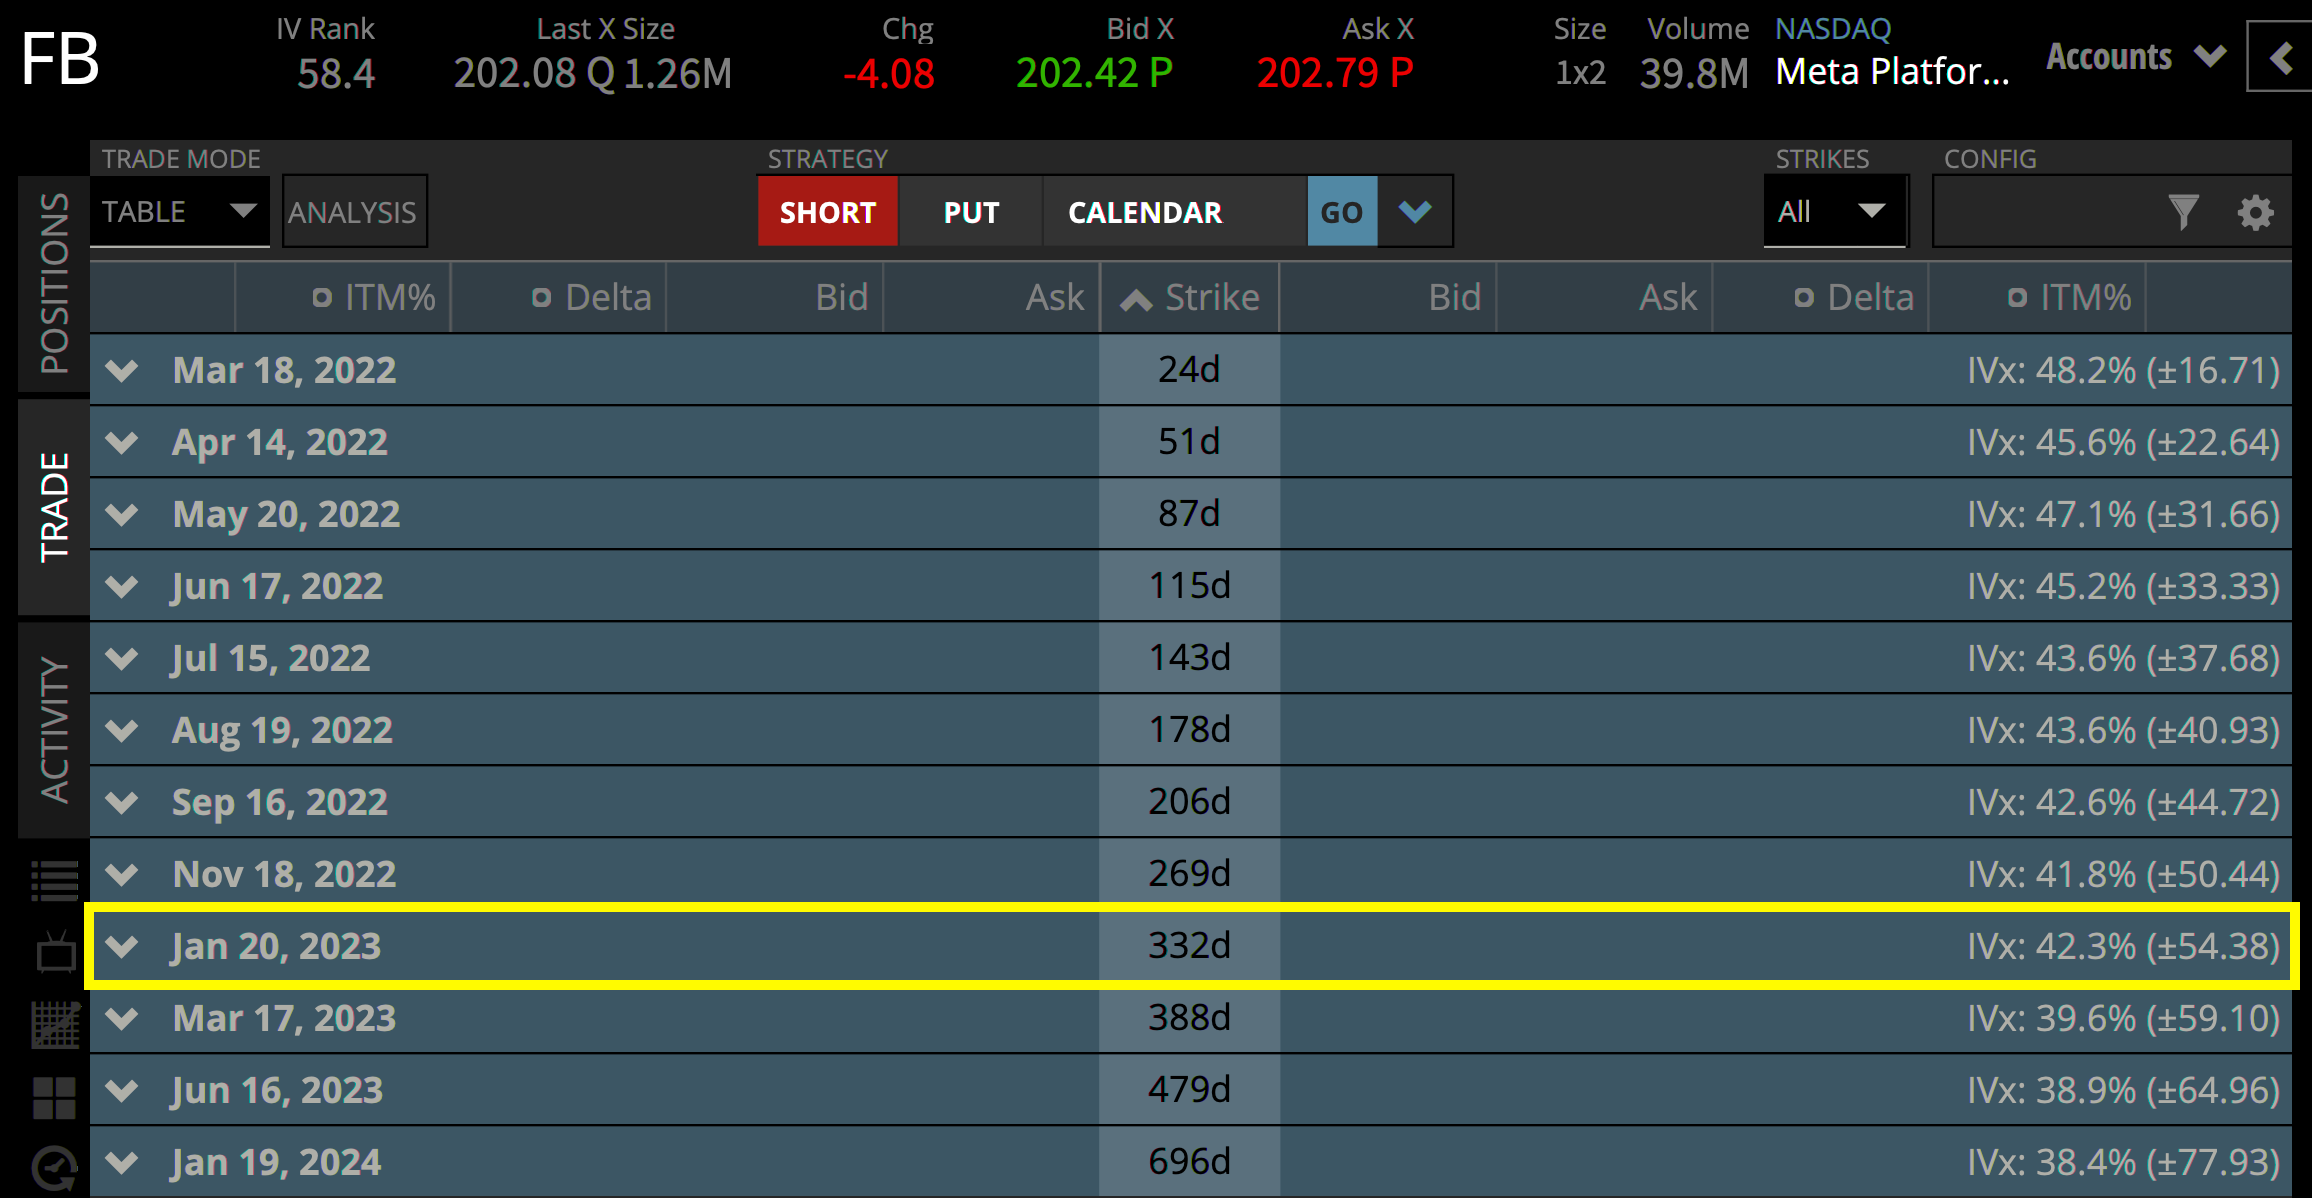Open the filter funnel in CONFIG area
Viewport: 2312px width, 1198px height.
point(2183,212)
